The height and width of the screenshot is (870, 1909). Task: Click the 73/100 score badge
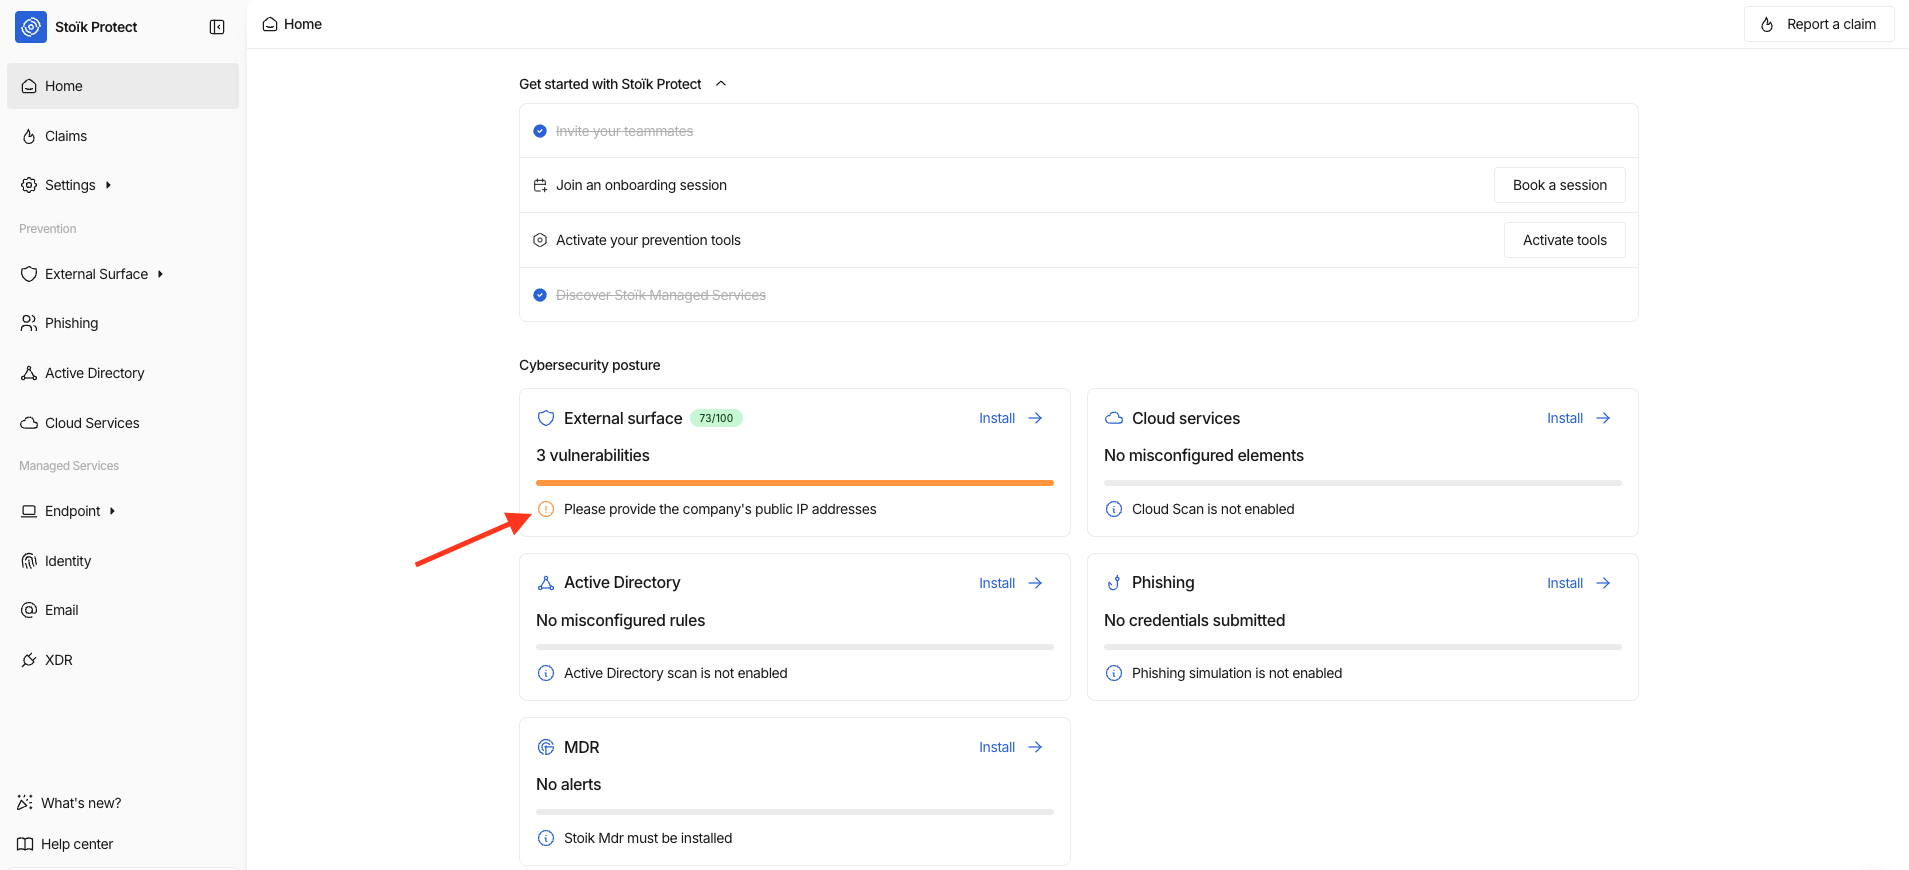[x=716, y=418]
